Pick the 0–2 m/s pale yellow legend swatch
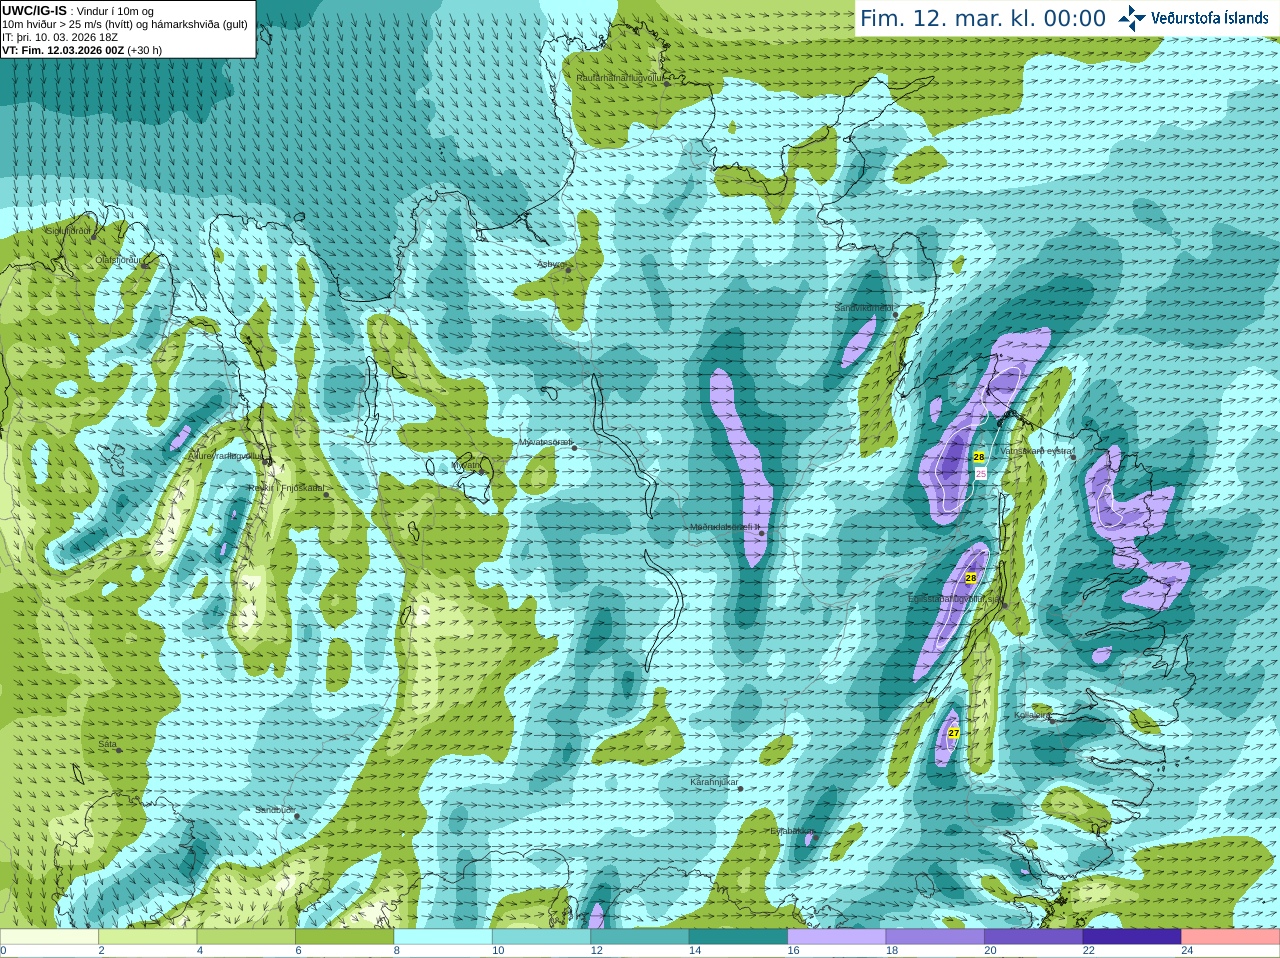 pyautogui.click(x=50, y=937)
